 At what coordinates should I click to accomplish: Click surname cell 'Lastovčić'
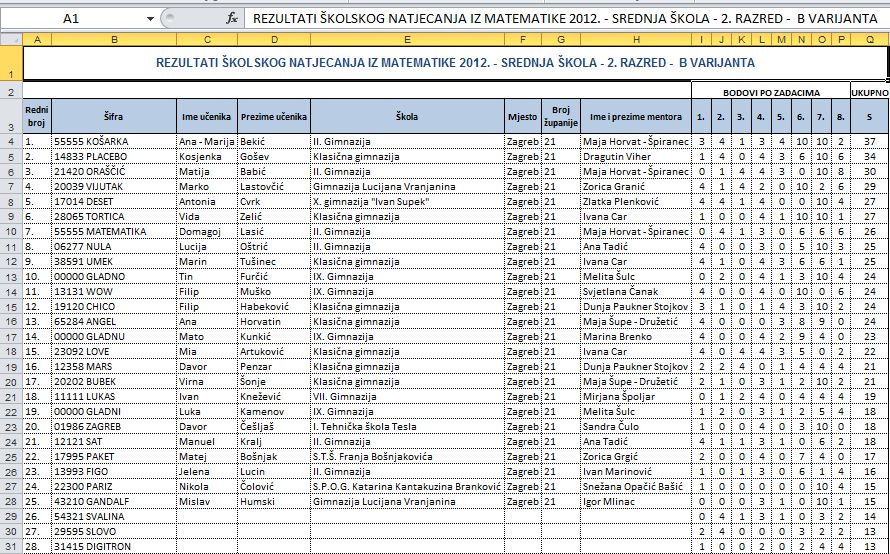click(x=274, y=187)
